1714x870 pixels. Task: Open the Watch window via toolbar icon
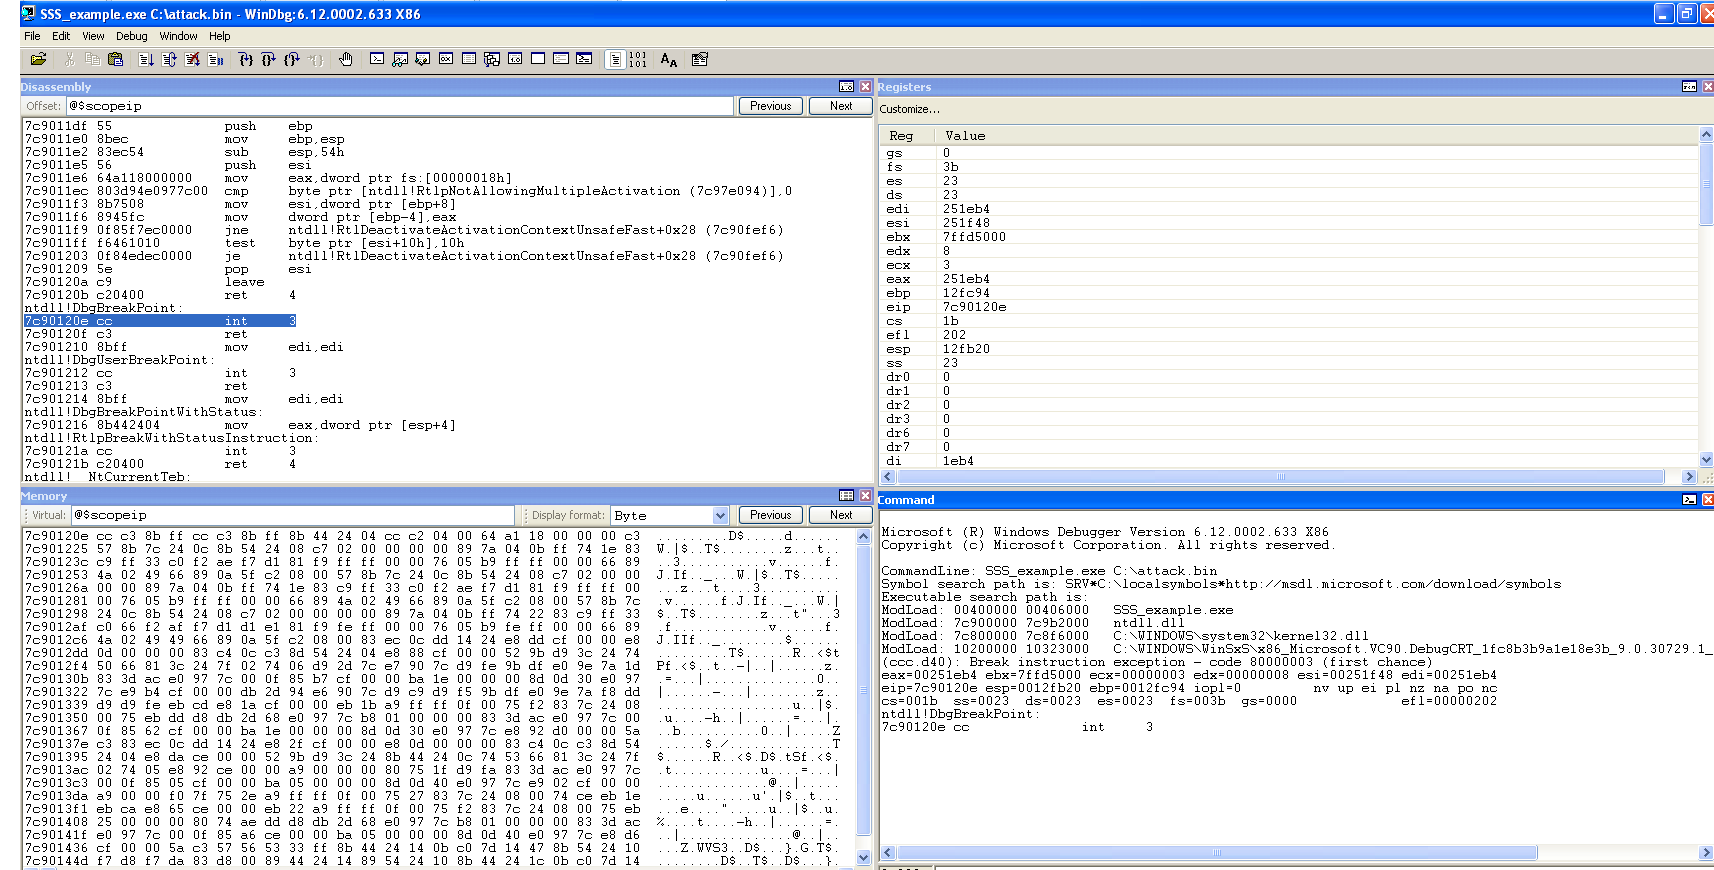click(x=400, y=60)
